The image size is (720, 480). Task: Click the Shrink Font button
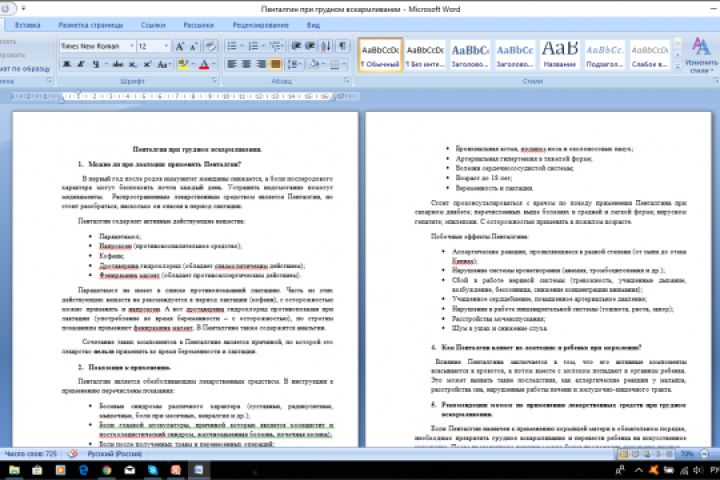pyautogui.click(x=194, y=46)
